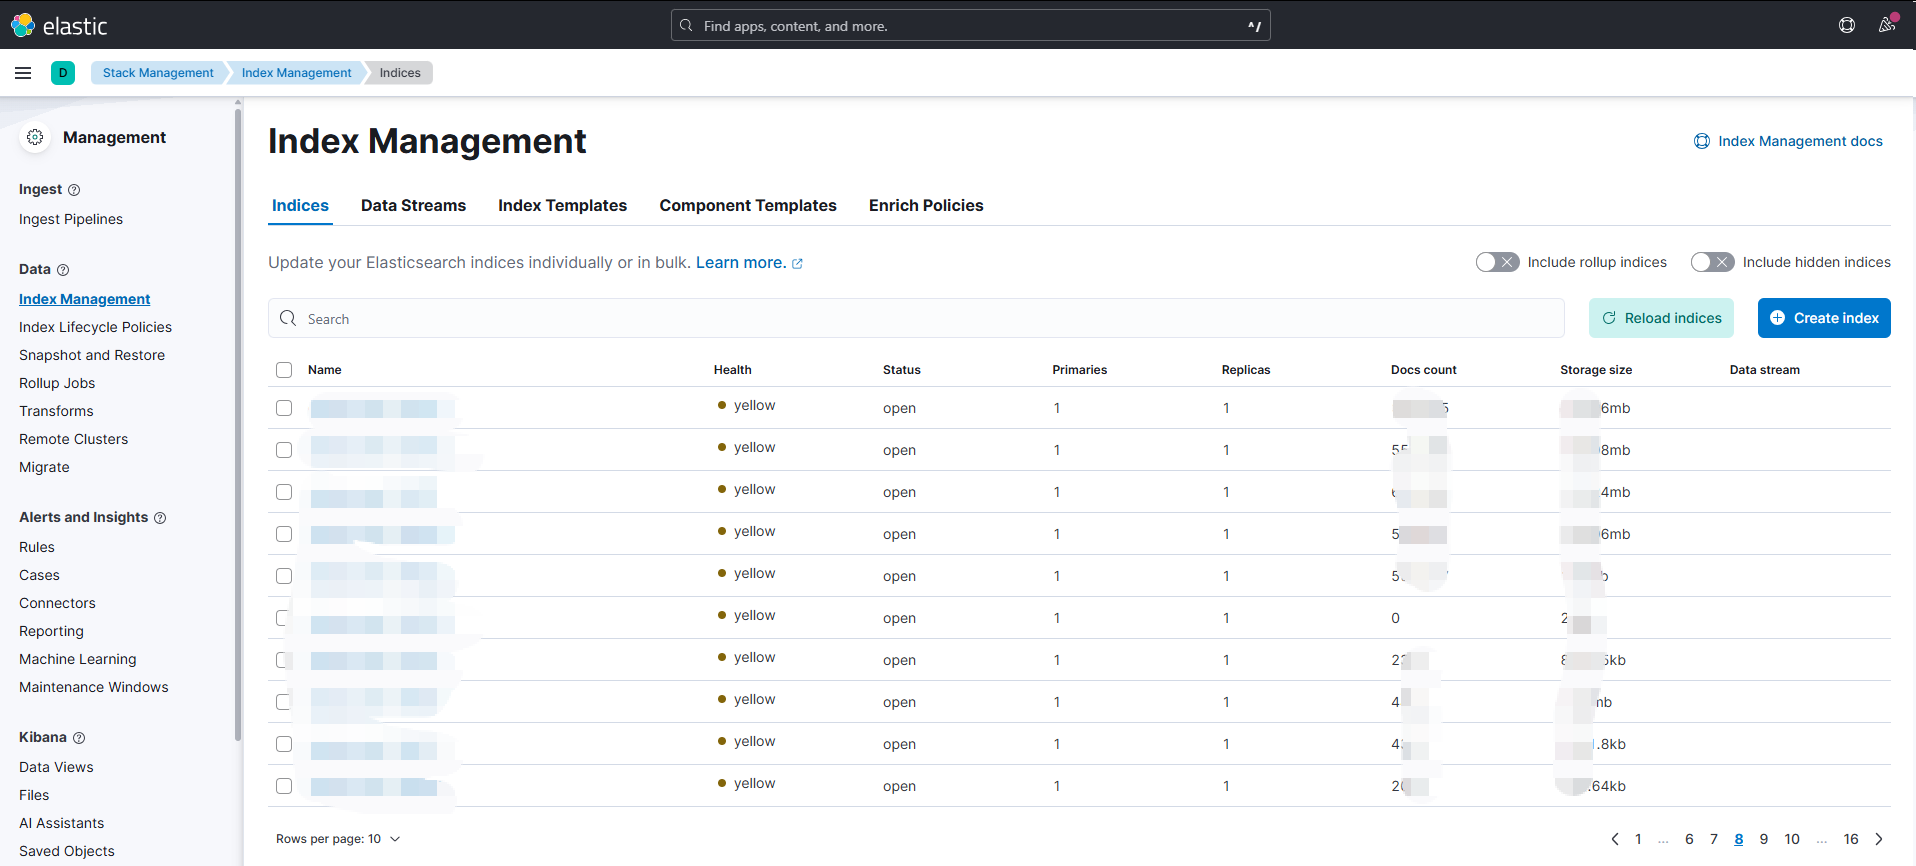Image resolution: width=1916 pixels, height=866 pixels.
Task: Switch to Component Templates tab
Action: 748,205
